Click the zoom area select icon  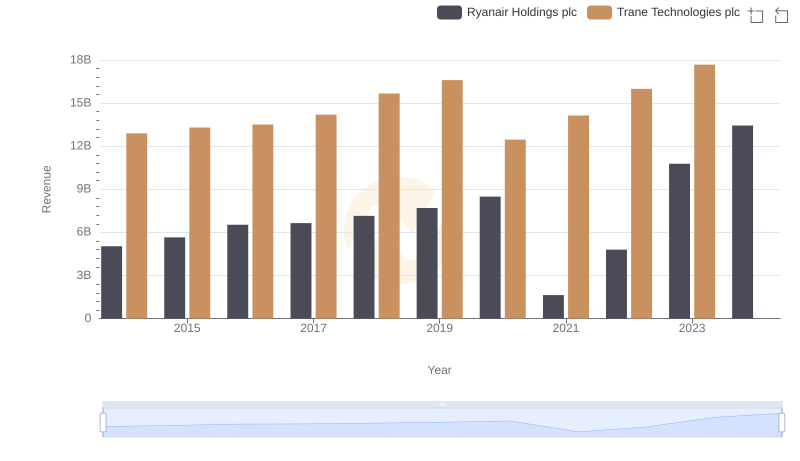click(756, 15)
